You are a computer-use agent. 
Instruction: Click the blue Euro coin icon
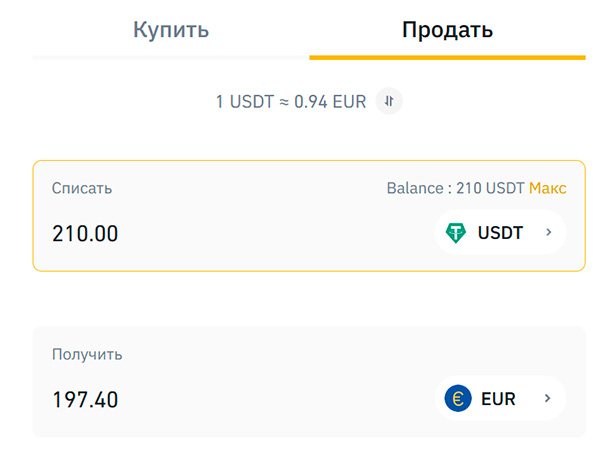pos(458,399)
